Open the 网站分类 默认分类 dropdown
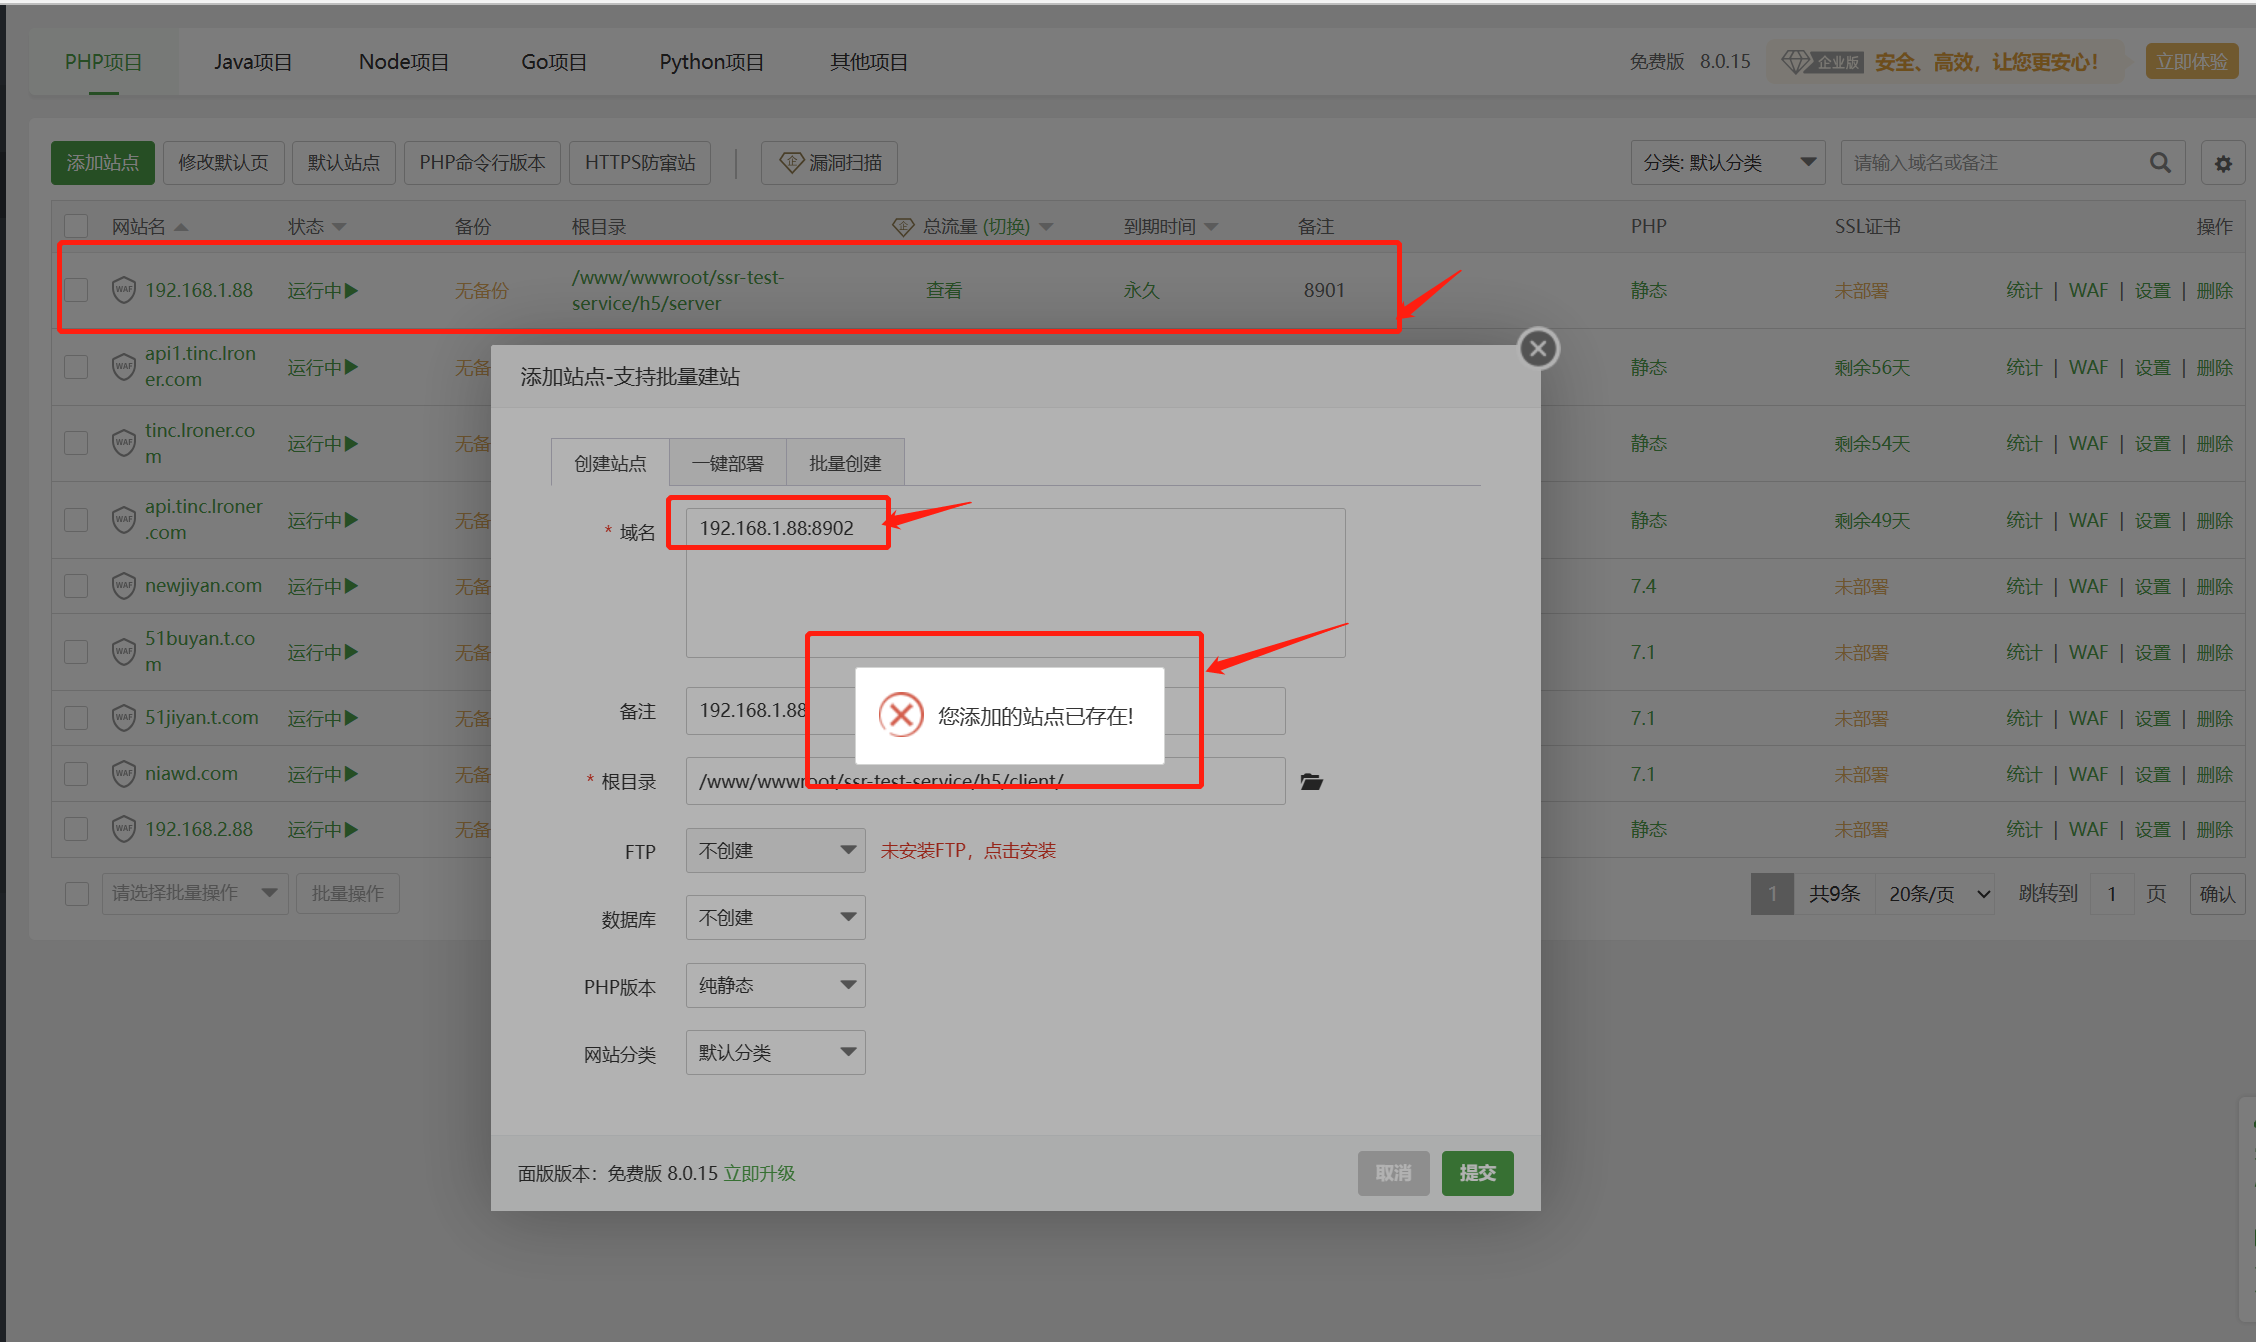The image size is (2256, 1342). pos(775,1053)
